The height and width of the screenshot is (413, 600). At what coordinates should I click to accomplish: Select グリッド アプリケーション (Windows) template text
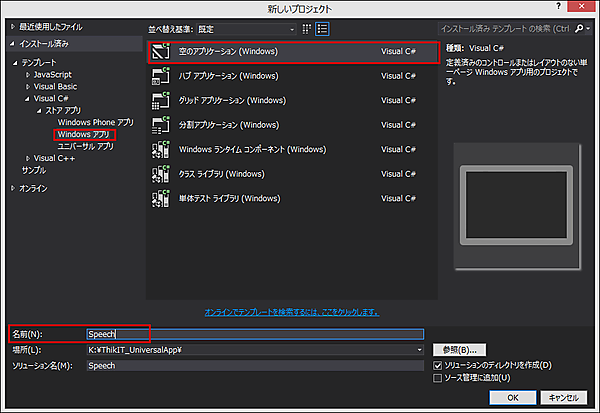click(x=232, y=100)
